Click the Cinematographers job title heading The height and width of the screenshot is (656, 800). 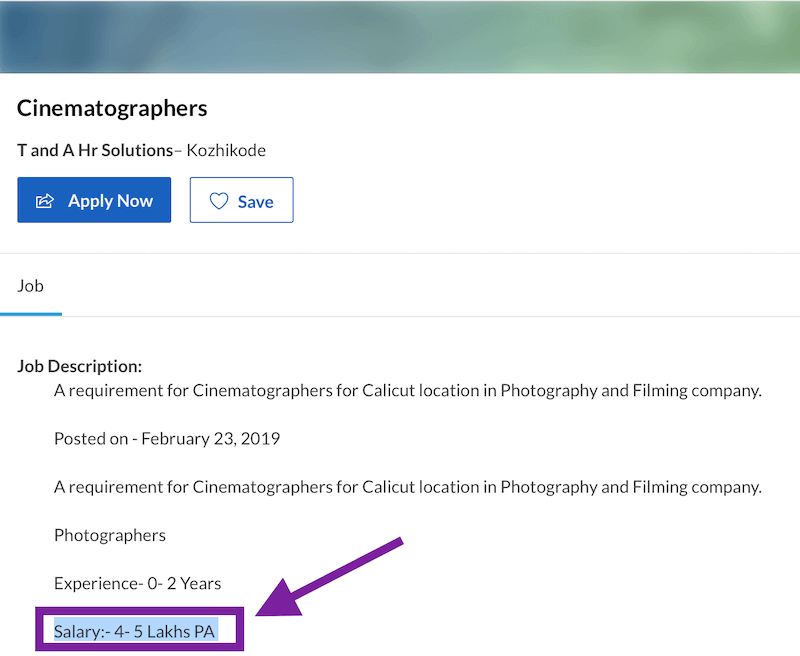(112, 108)
